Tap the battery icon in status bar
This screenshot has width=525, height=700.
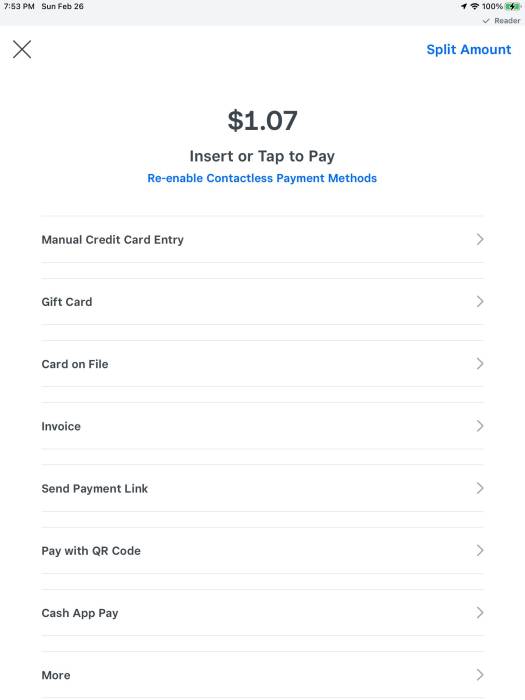[x=513, y=6]
